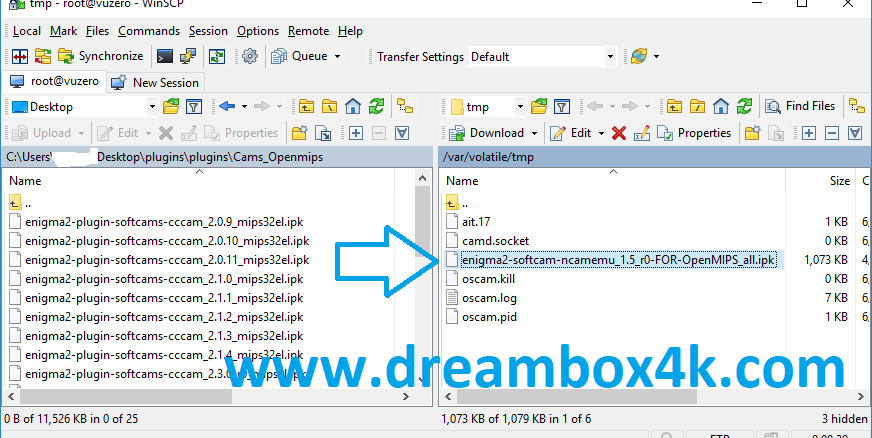872x438 pixels.
Task: Select cccam_2.0.9_mips32el.ipk in local panel
Action: click(164, 222)
